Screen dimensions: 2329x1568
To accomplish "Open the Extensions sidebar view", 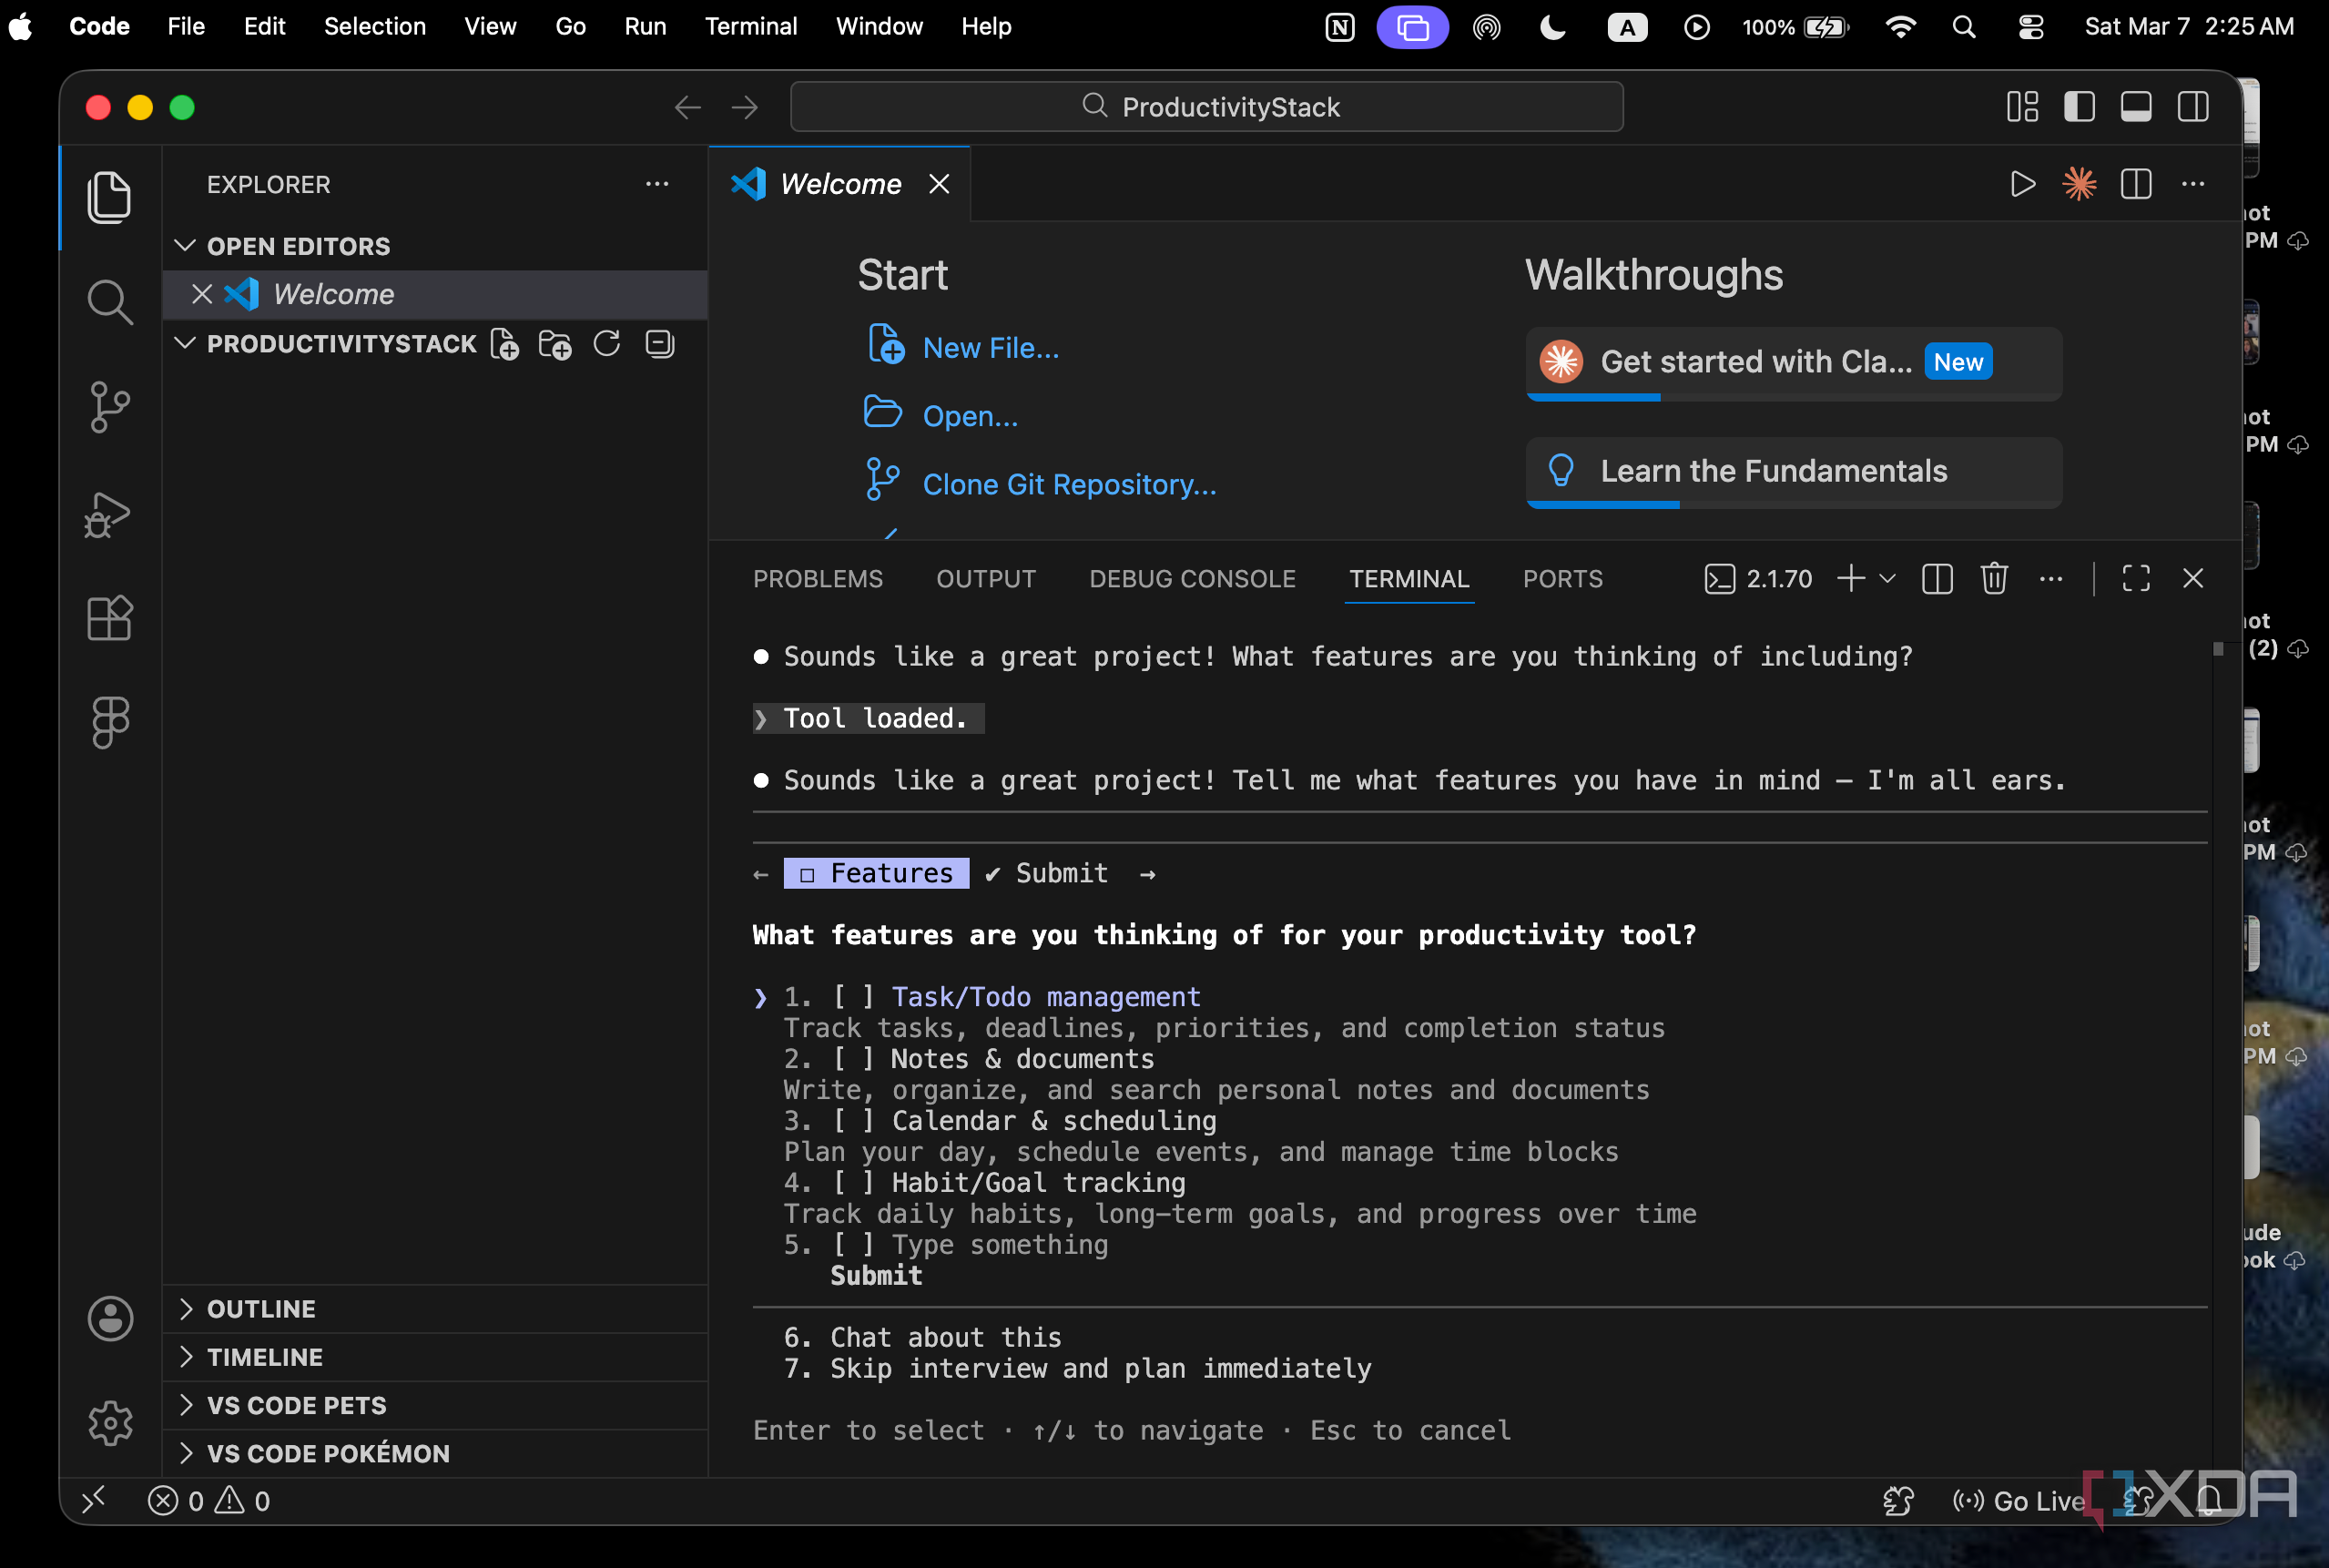I will pyautogui.click(x=110, y=618).
